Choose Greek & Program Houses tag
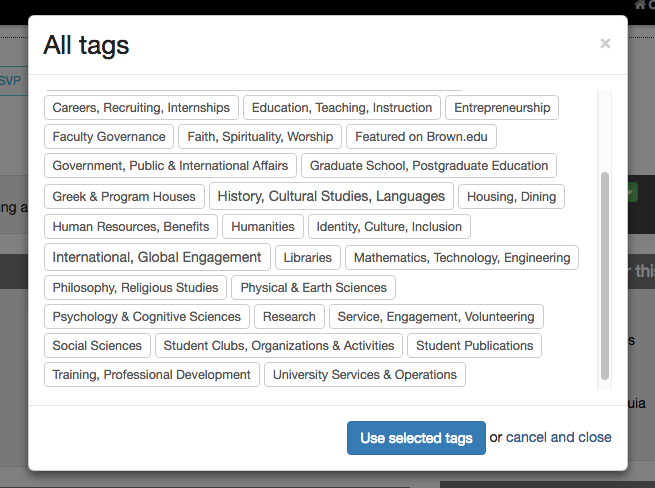 [124, 197]
